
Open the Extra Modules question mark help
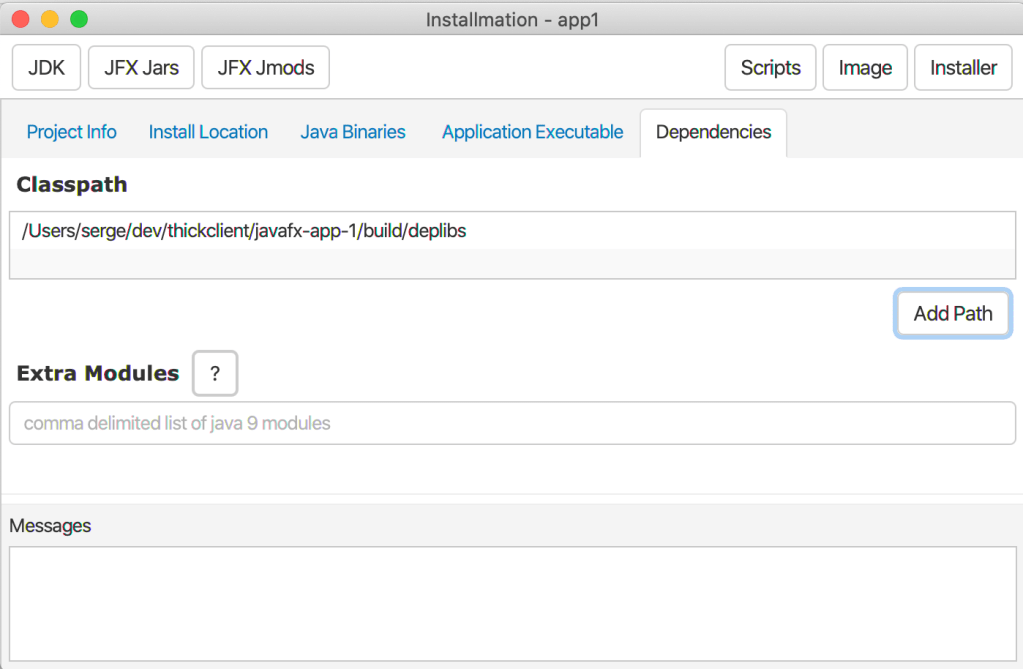(215, 374)
